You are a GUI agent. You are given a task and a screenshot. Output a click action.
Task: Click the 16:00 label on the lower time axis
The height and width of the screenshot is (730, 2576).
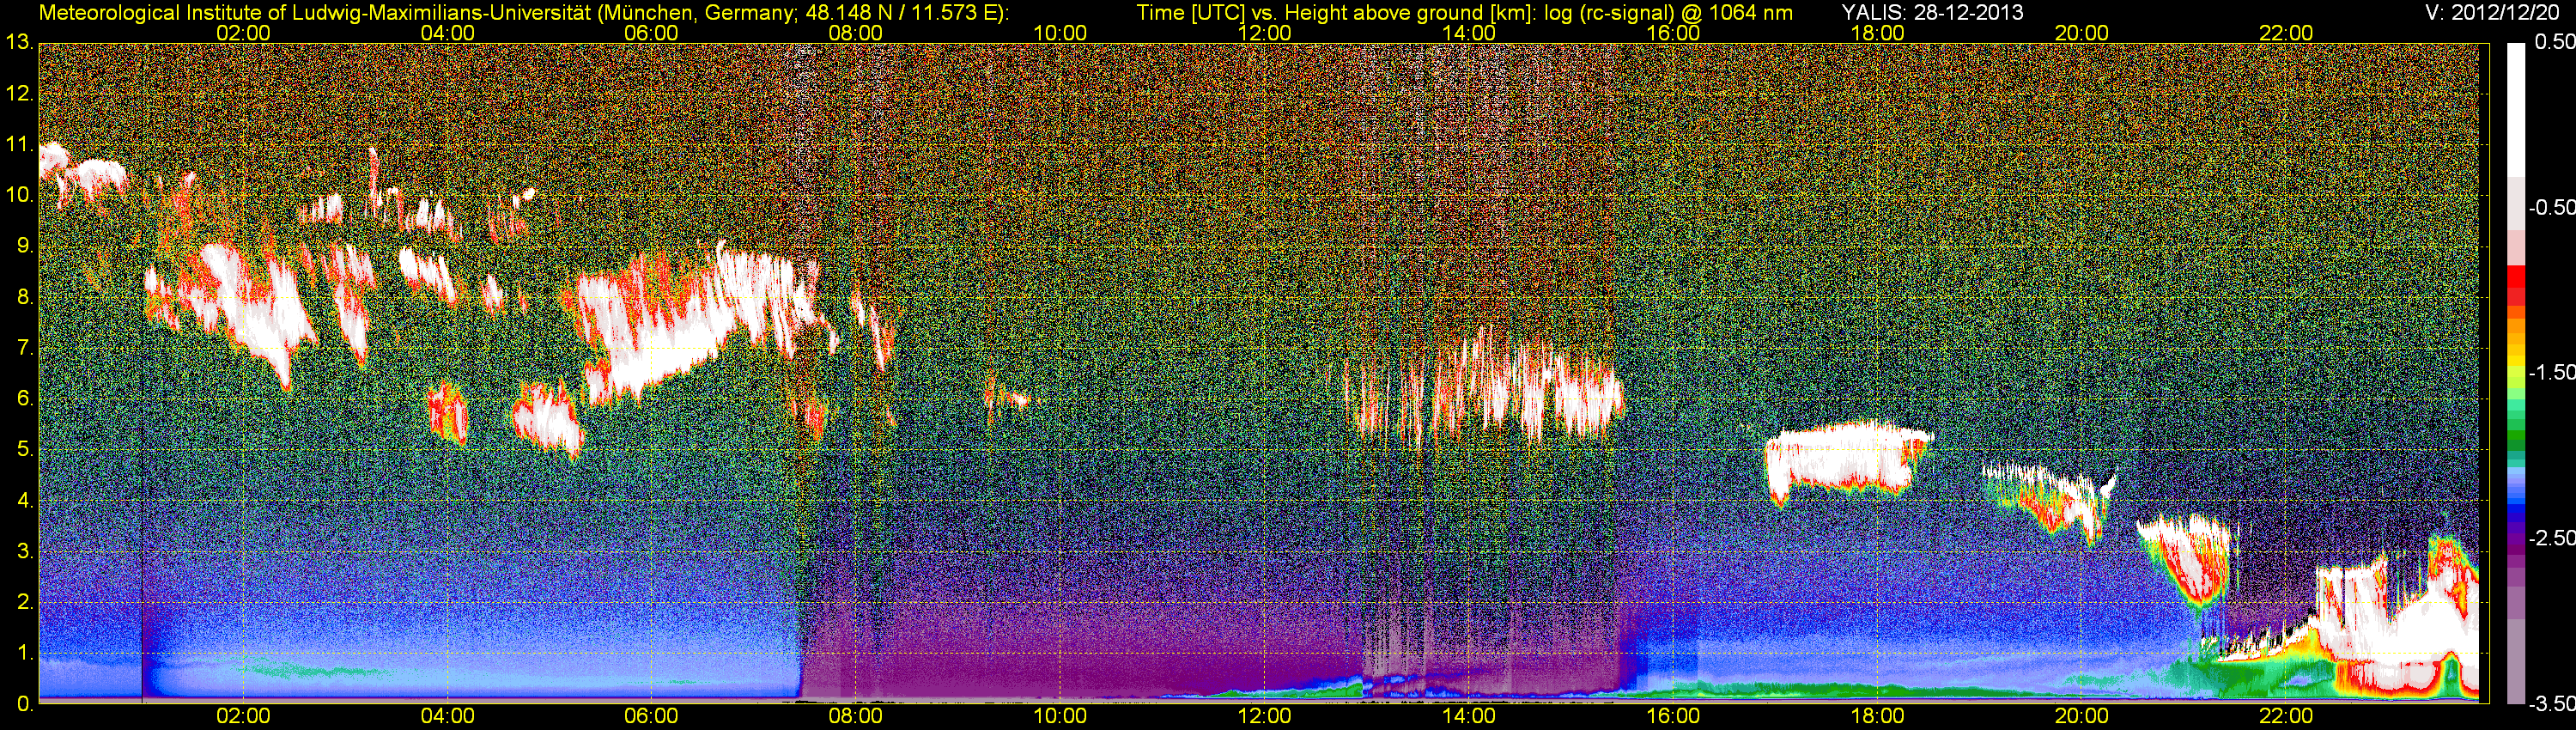click(1673, 716)
